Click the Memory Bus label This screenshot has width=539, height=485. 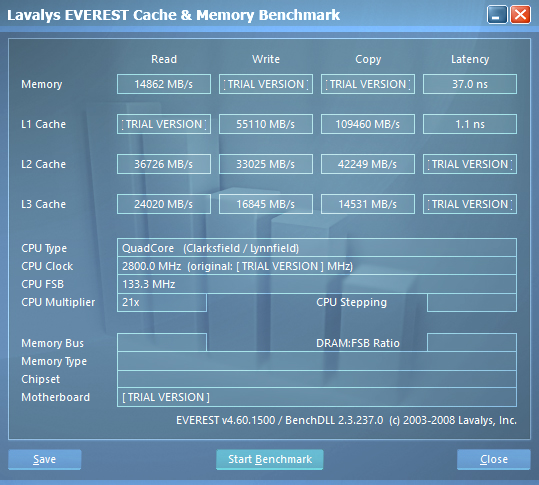[x=52, y=343]
